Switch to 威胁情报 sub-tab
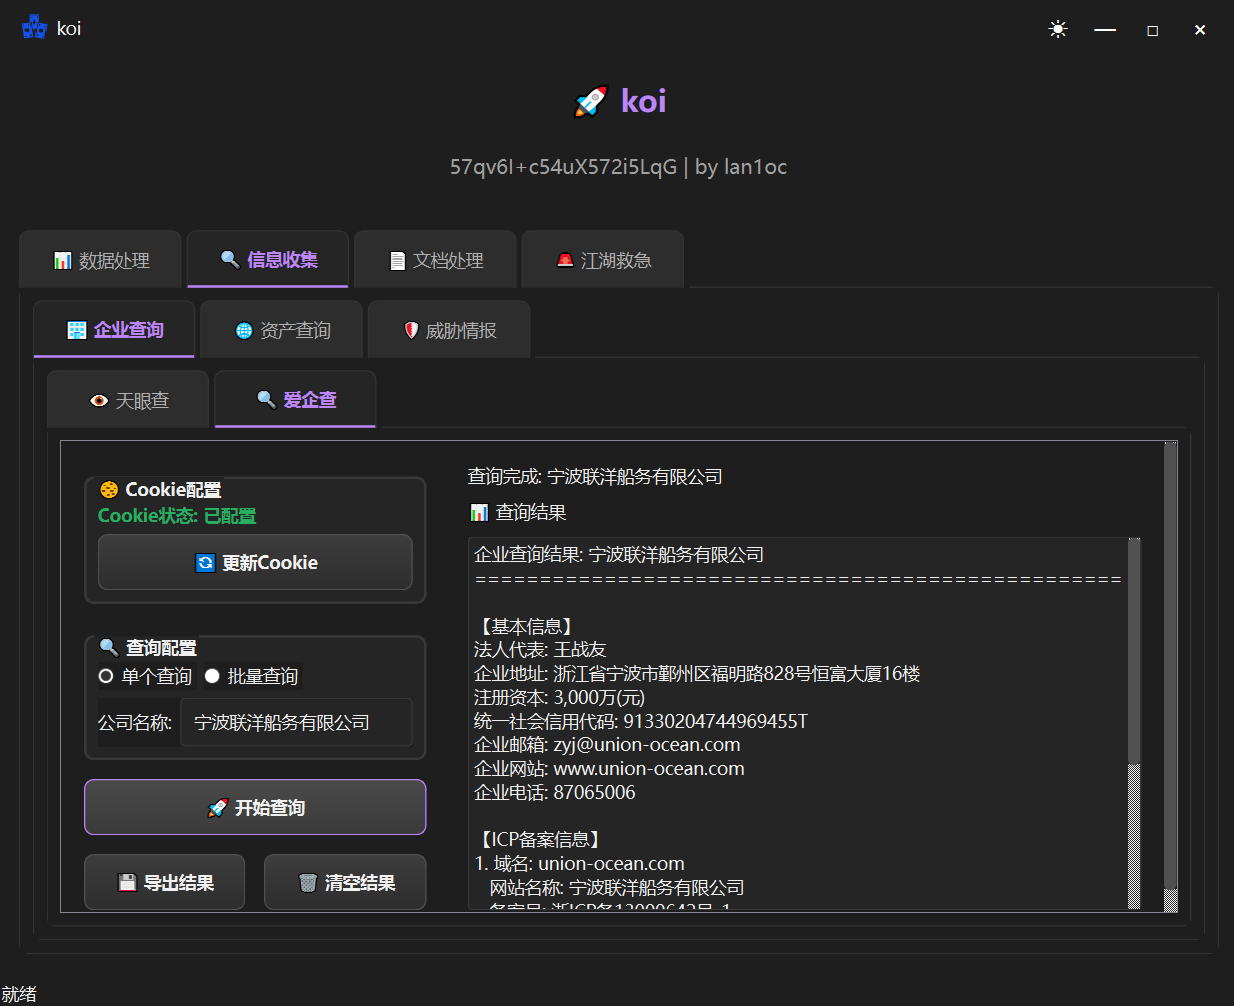This screenshot has height=1006, width=1234. point(449,330)
